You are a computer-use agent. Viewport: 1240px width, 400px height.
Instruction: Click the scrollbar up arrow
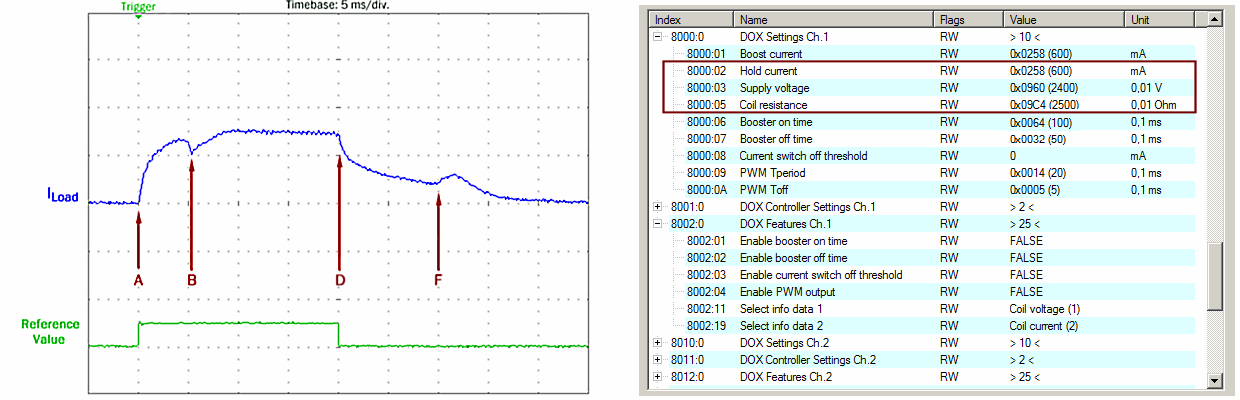[1214, 19]
